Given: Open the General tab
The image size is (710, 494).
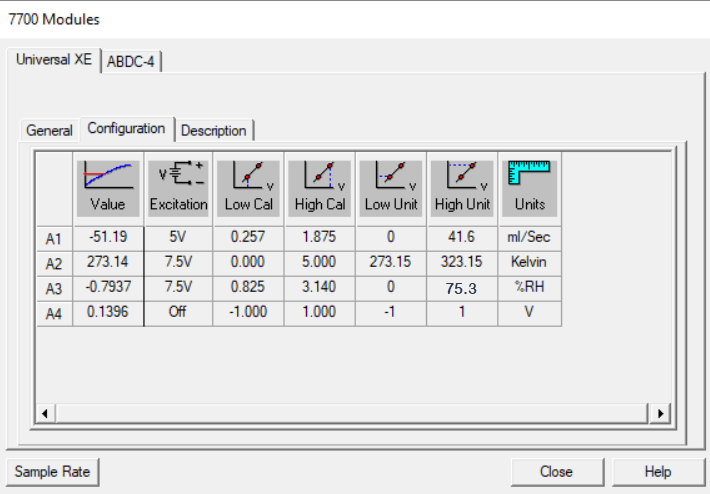Looking at the screenshot, I should pyautogui.click(x=49, y=130).
